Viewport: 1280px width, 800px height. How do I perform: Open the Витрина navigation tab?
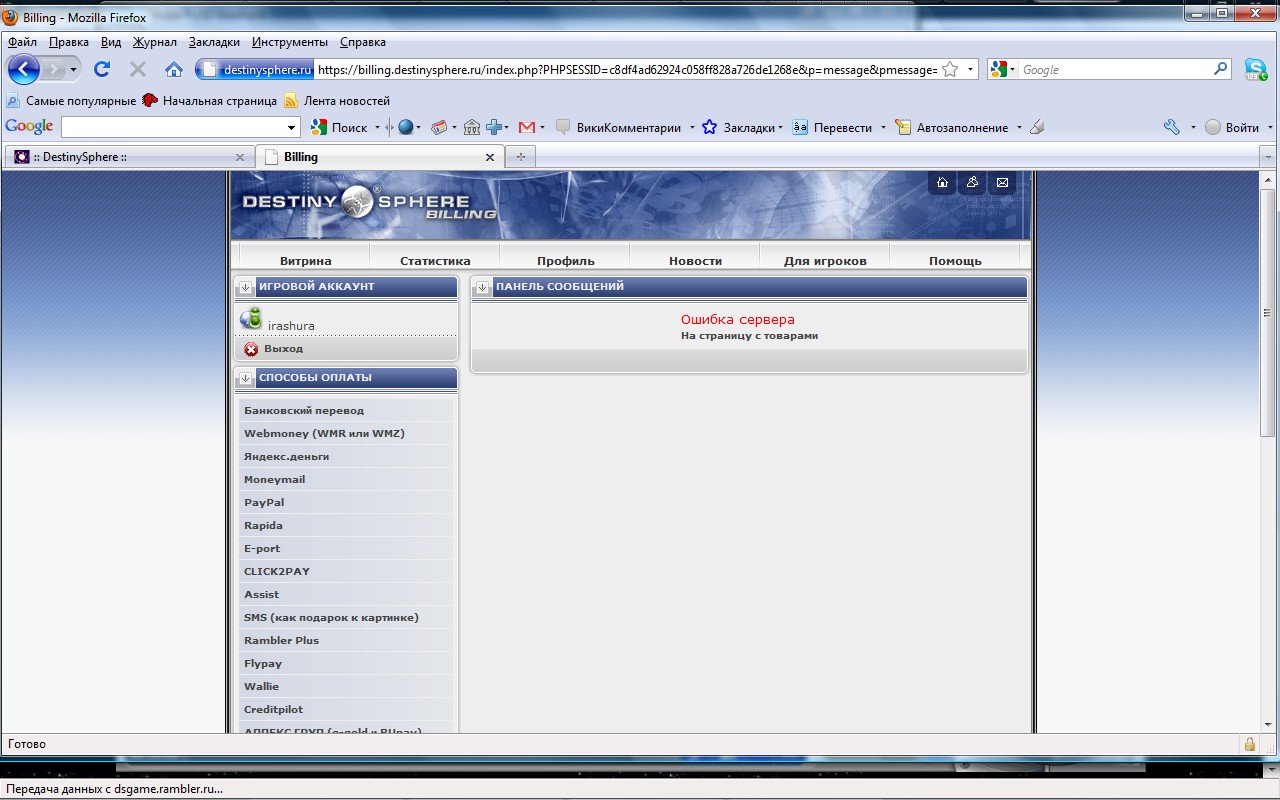(x=305, y=260)
